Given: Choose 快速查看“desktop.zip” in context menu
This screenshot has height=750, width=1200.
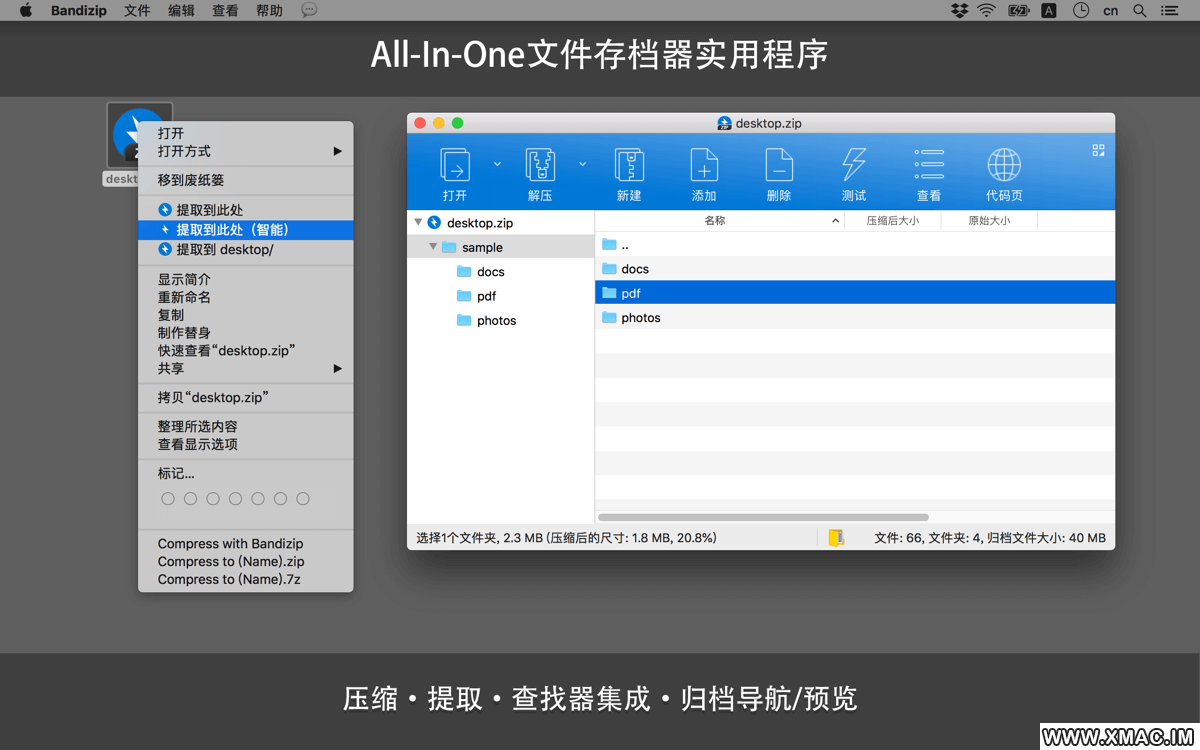Looking at the screenshot, I should tap(246, 350).
